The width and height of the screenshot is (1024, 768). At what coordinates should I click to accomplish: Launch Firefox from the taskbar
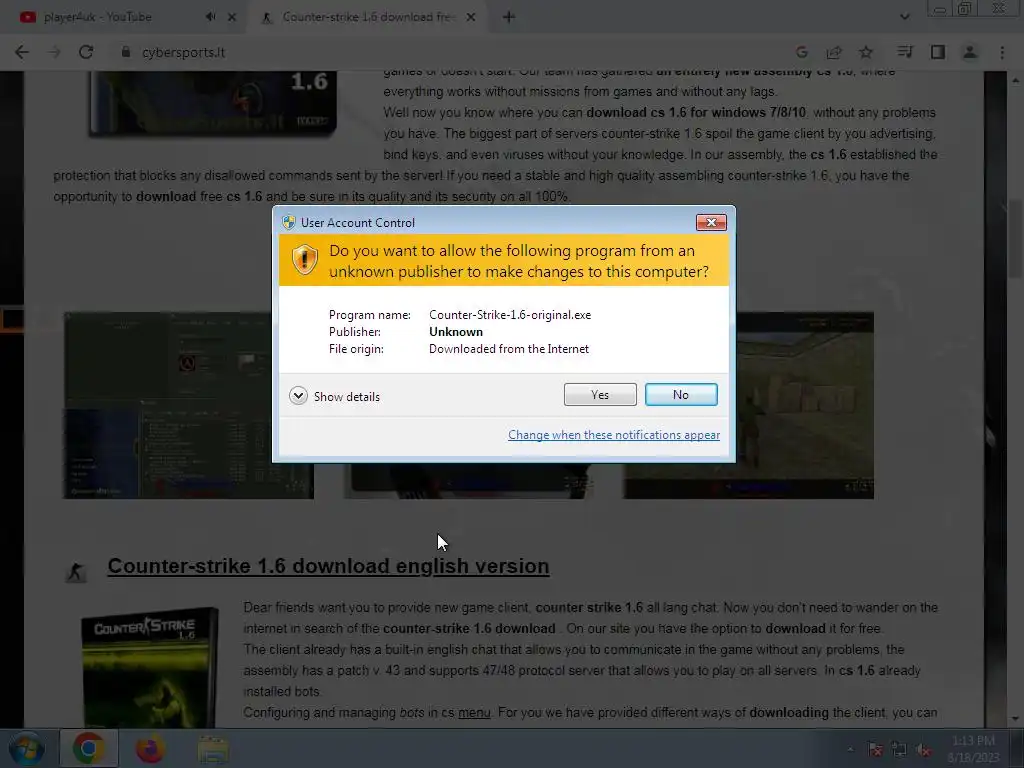pos(150,748)
